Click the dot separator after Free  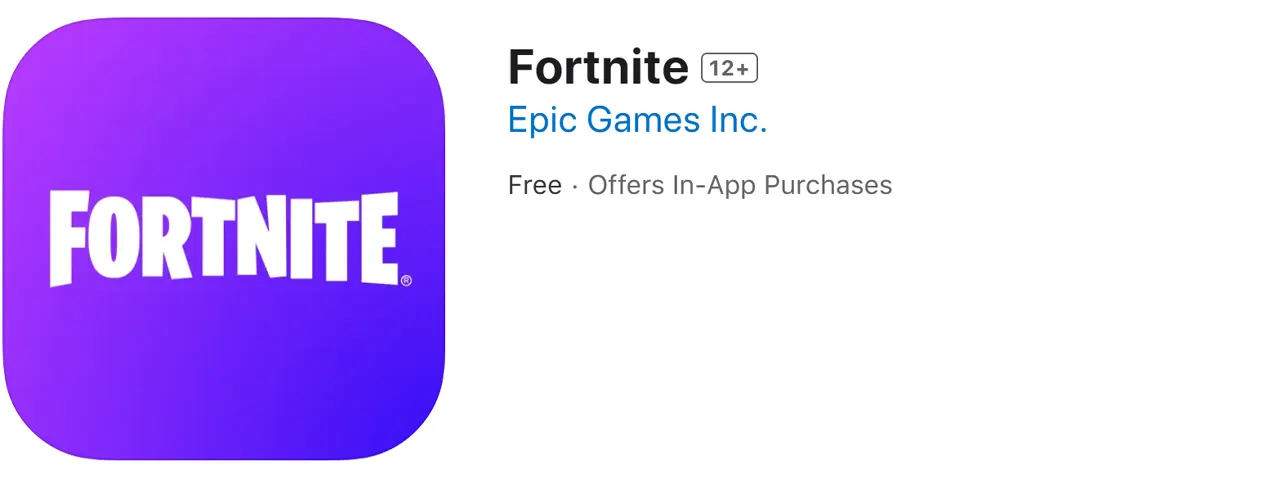[x=575, y=186]
